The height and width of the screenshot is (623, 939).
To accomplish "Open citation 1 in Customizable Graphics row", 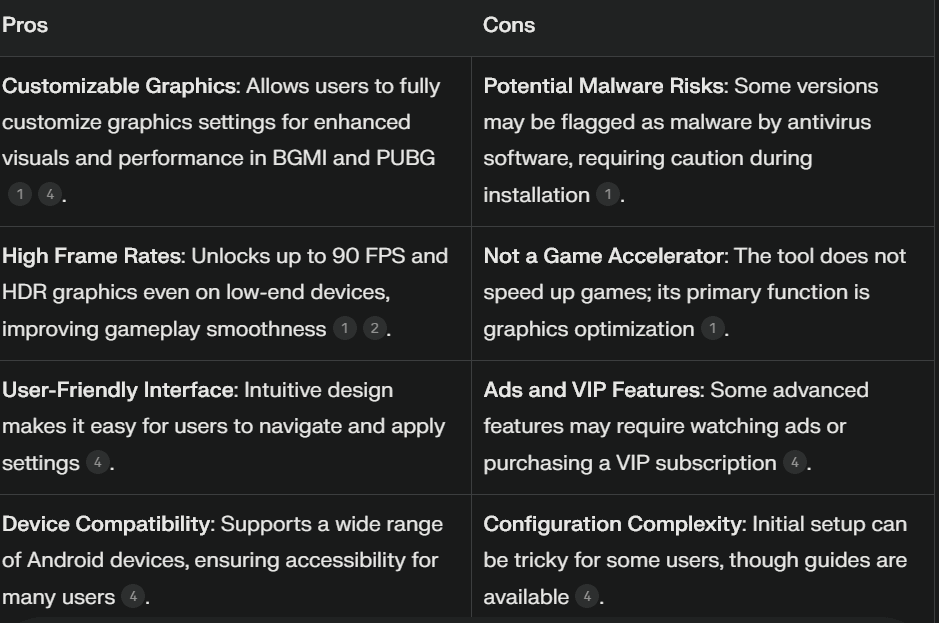I will coord(20,194).
